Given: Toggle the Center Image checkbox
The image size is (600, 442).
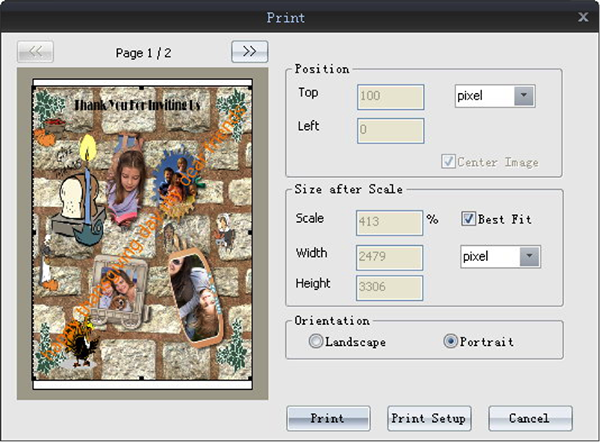Looking at the screenshot, I should tap(448, 162).
